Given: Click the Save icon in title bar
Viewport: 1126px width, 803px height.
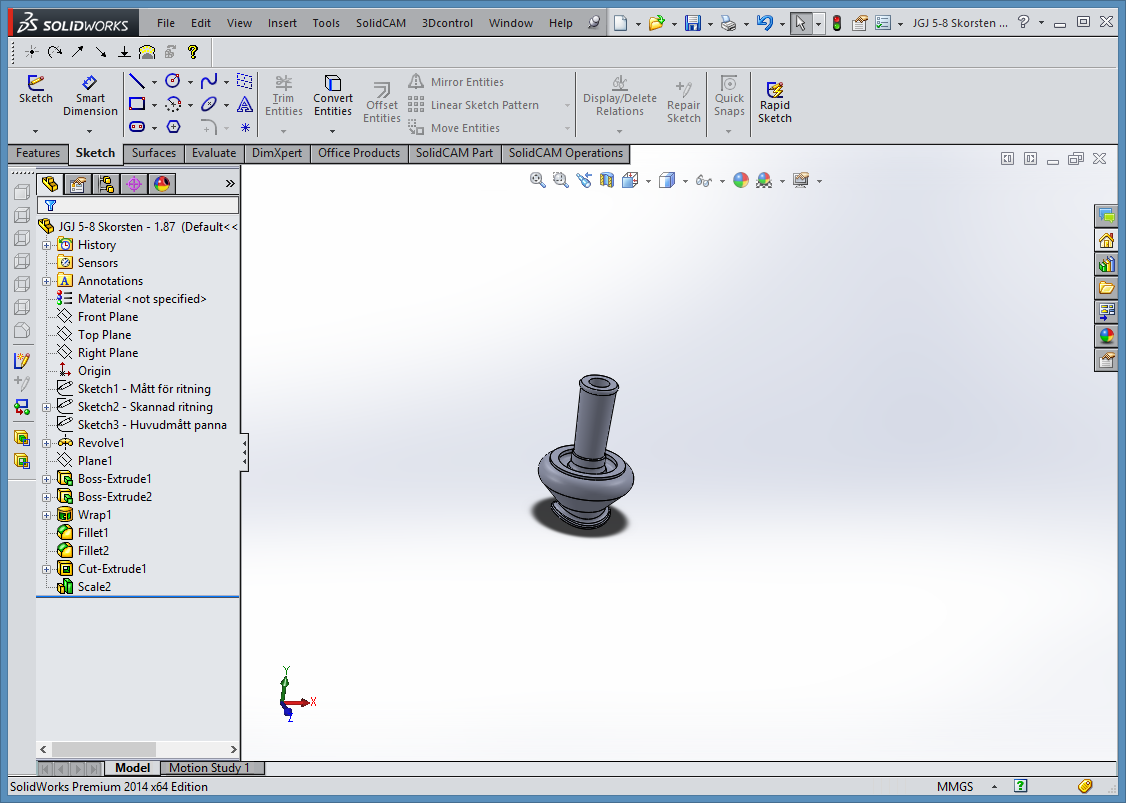Looking at the screenshot, I should [693, 23].
